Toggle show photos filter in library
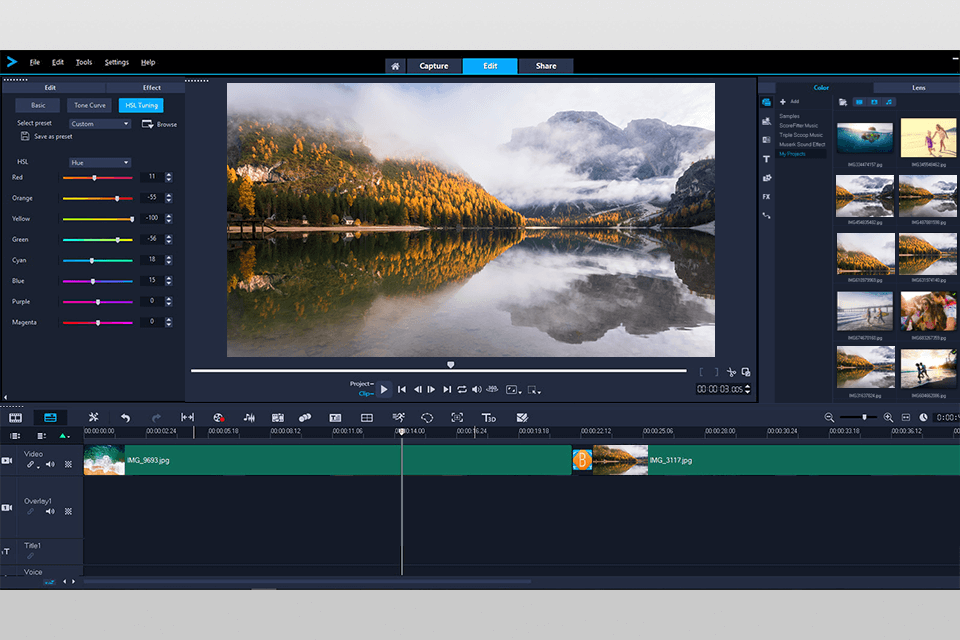Viewport: 960px width, 640px height. pos(874,102)
